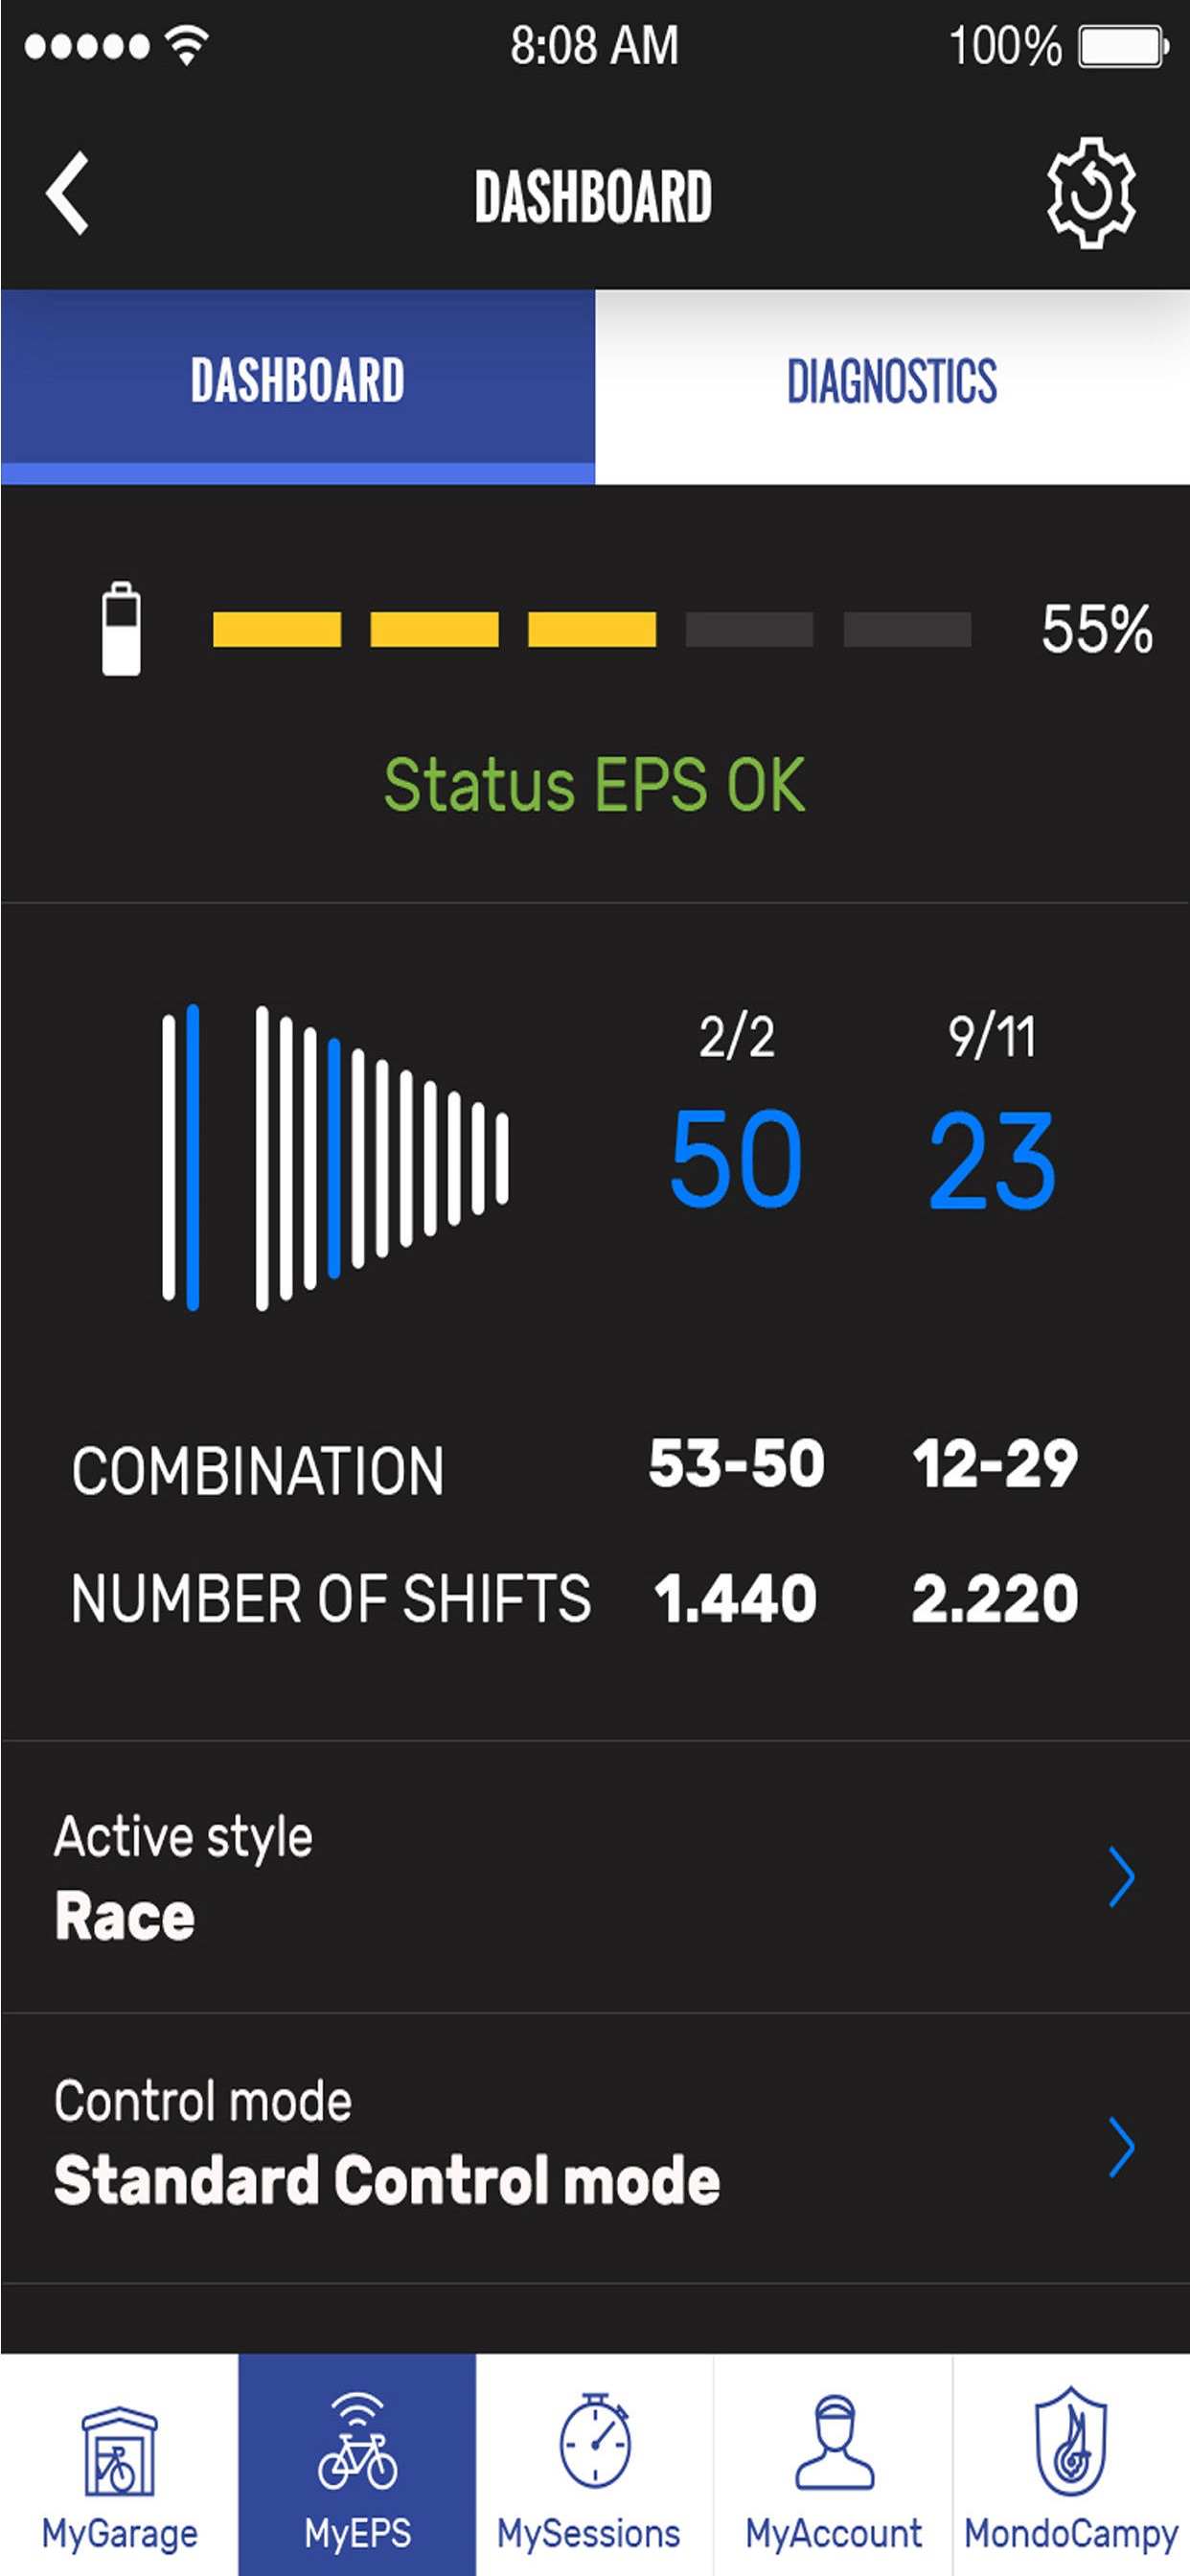Tap the chainring value 50
Screen dimensions: 1190x2576
tap(736, 1159)
